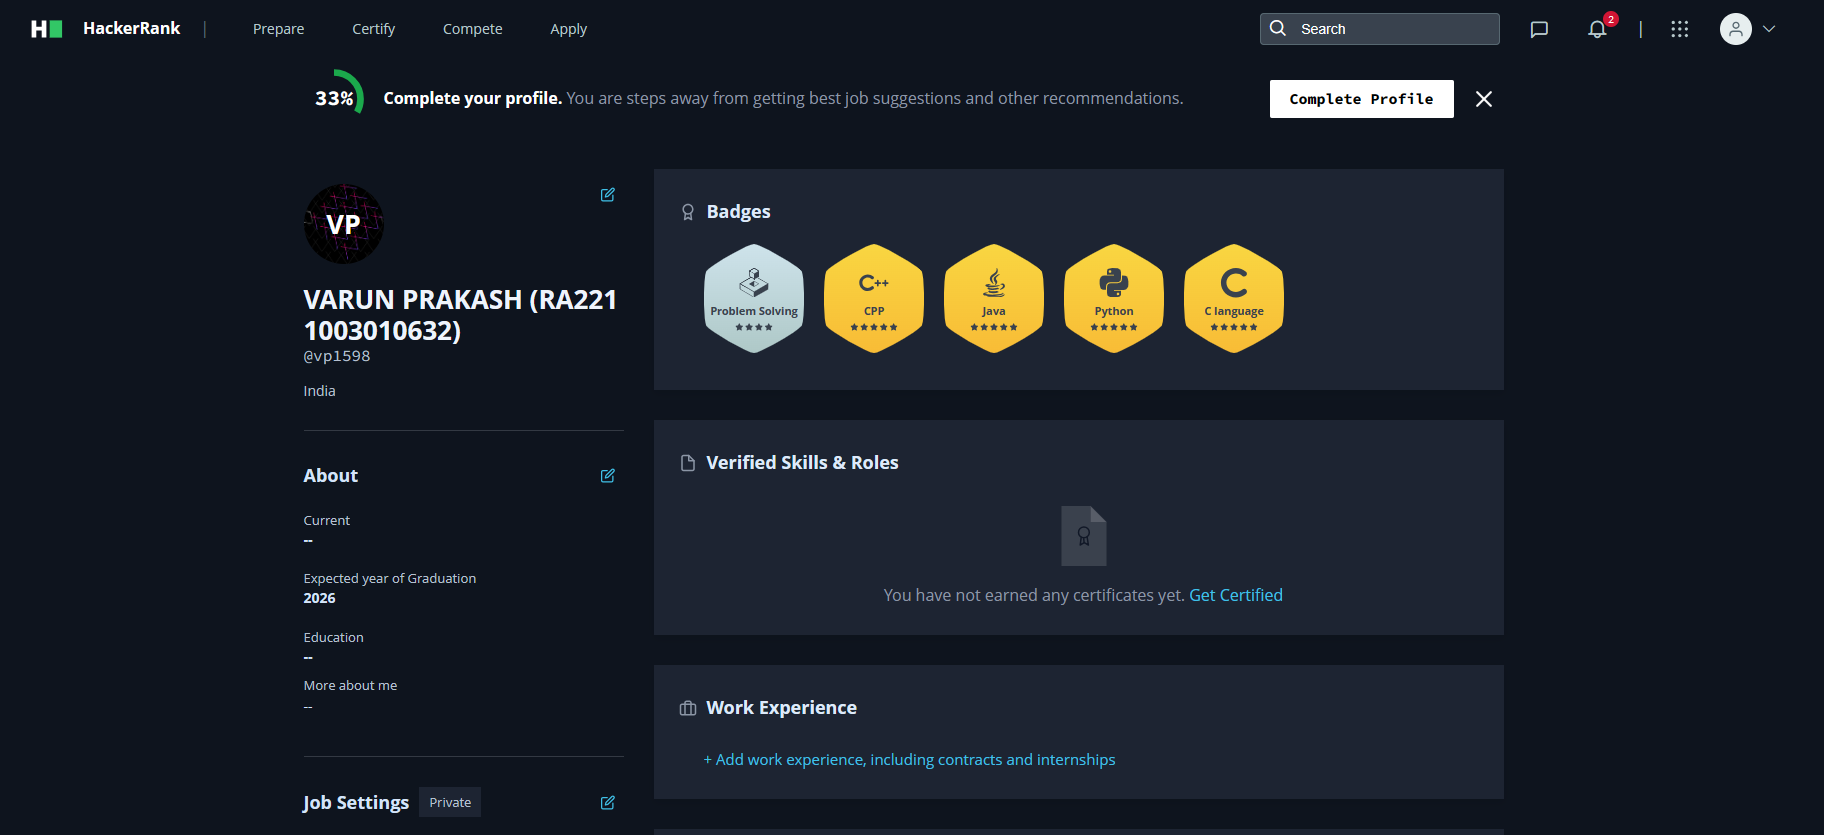1824x835 pixels.
Task: Click the search magnifier icon
Action: [x=1278, y=28]
